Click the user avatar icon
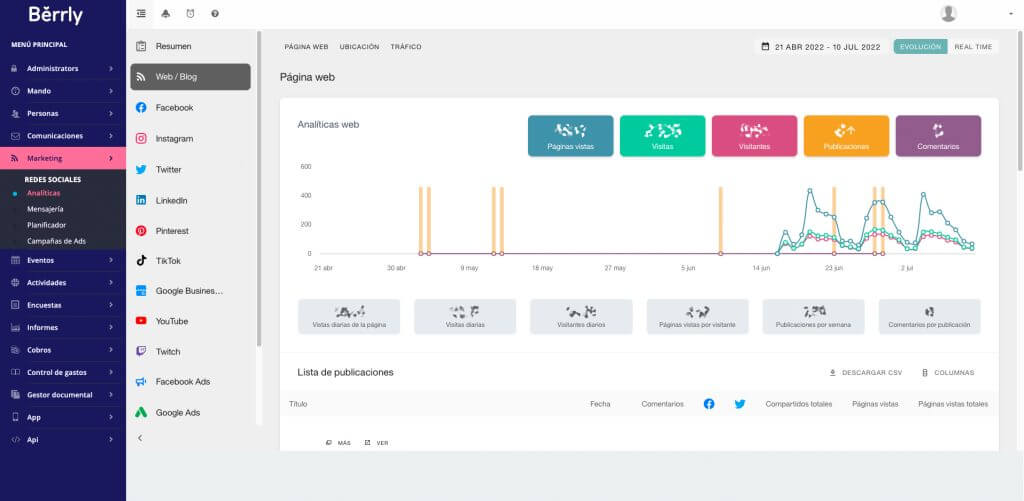 (x=948, y=13)
